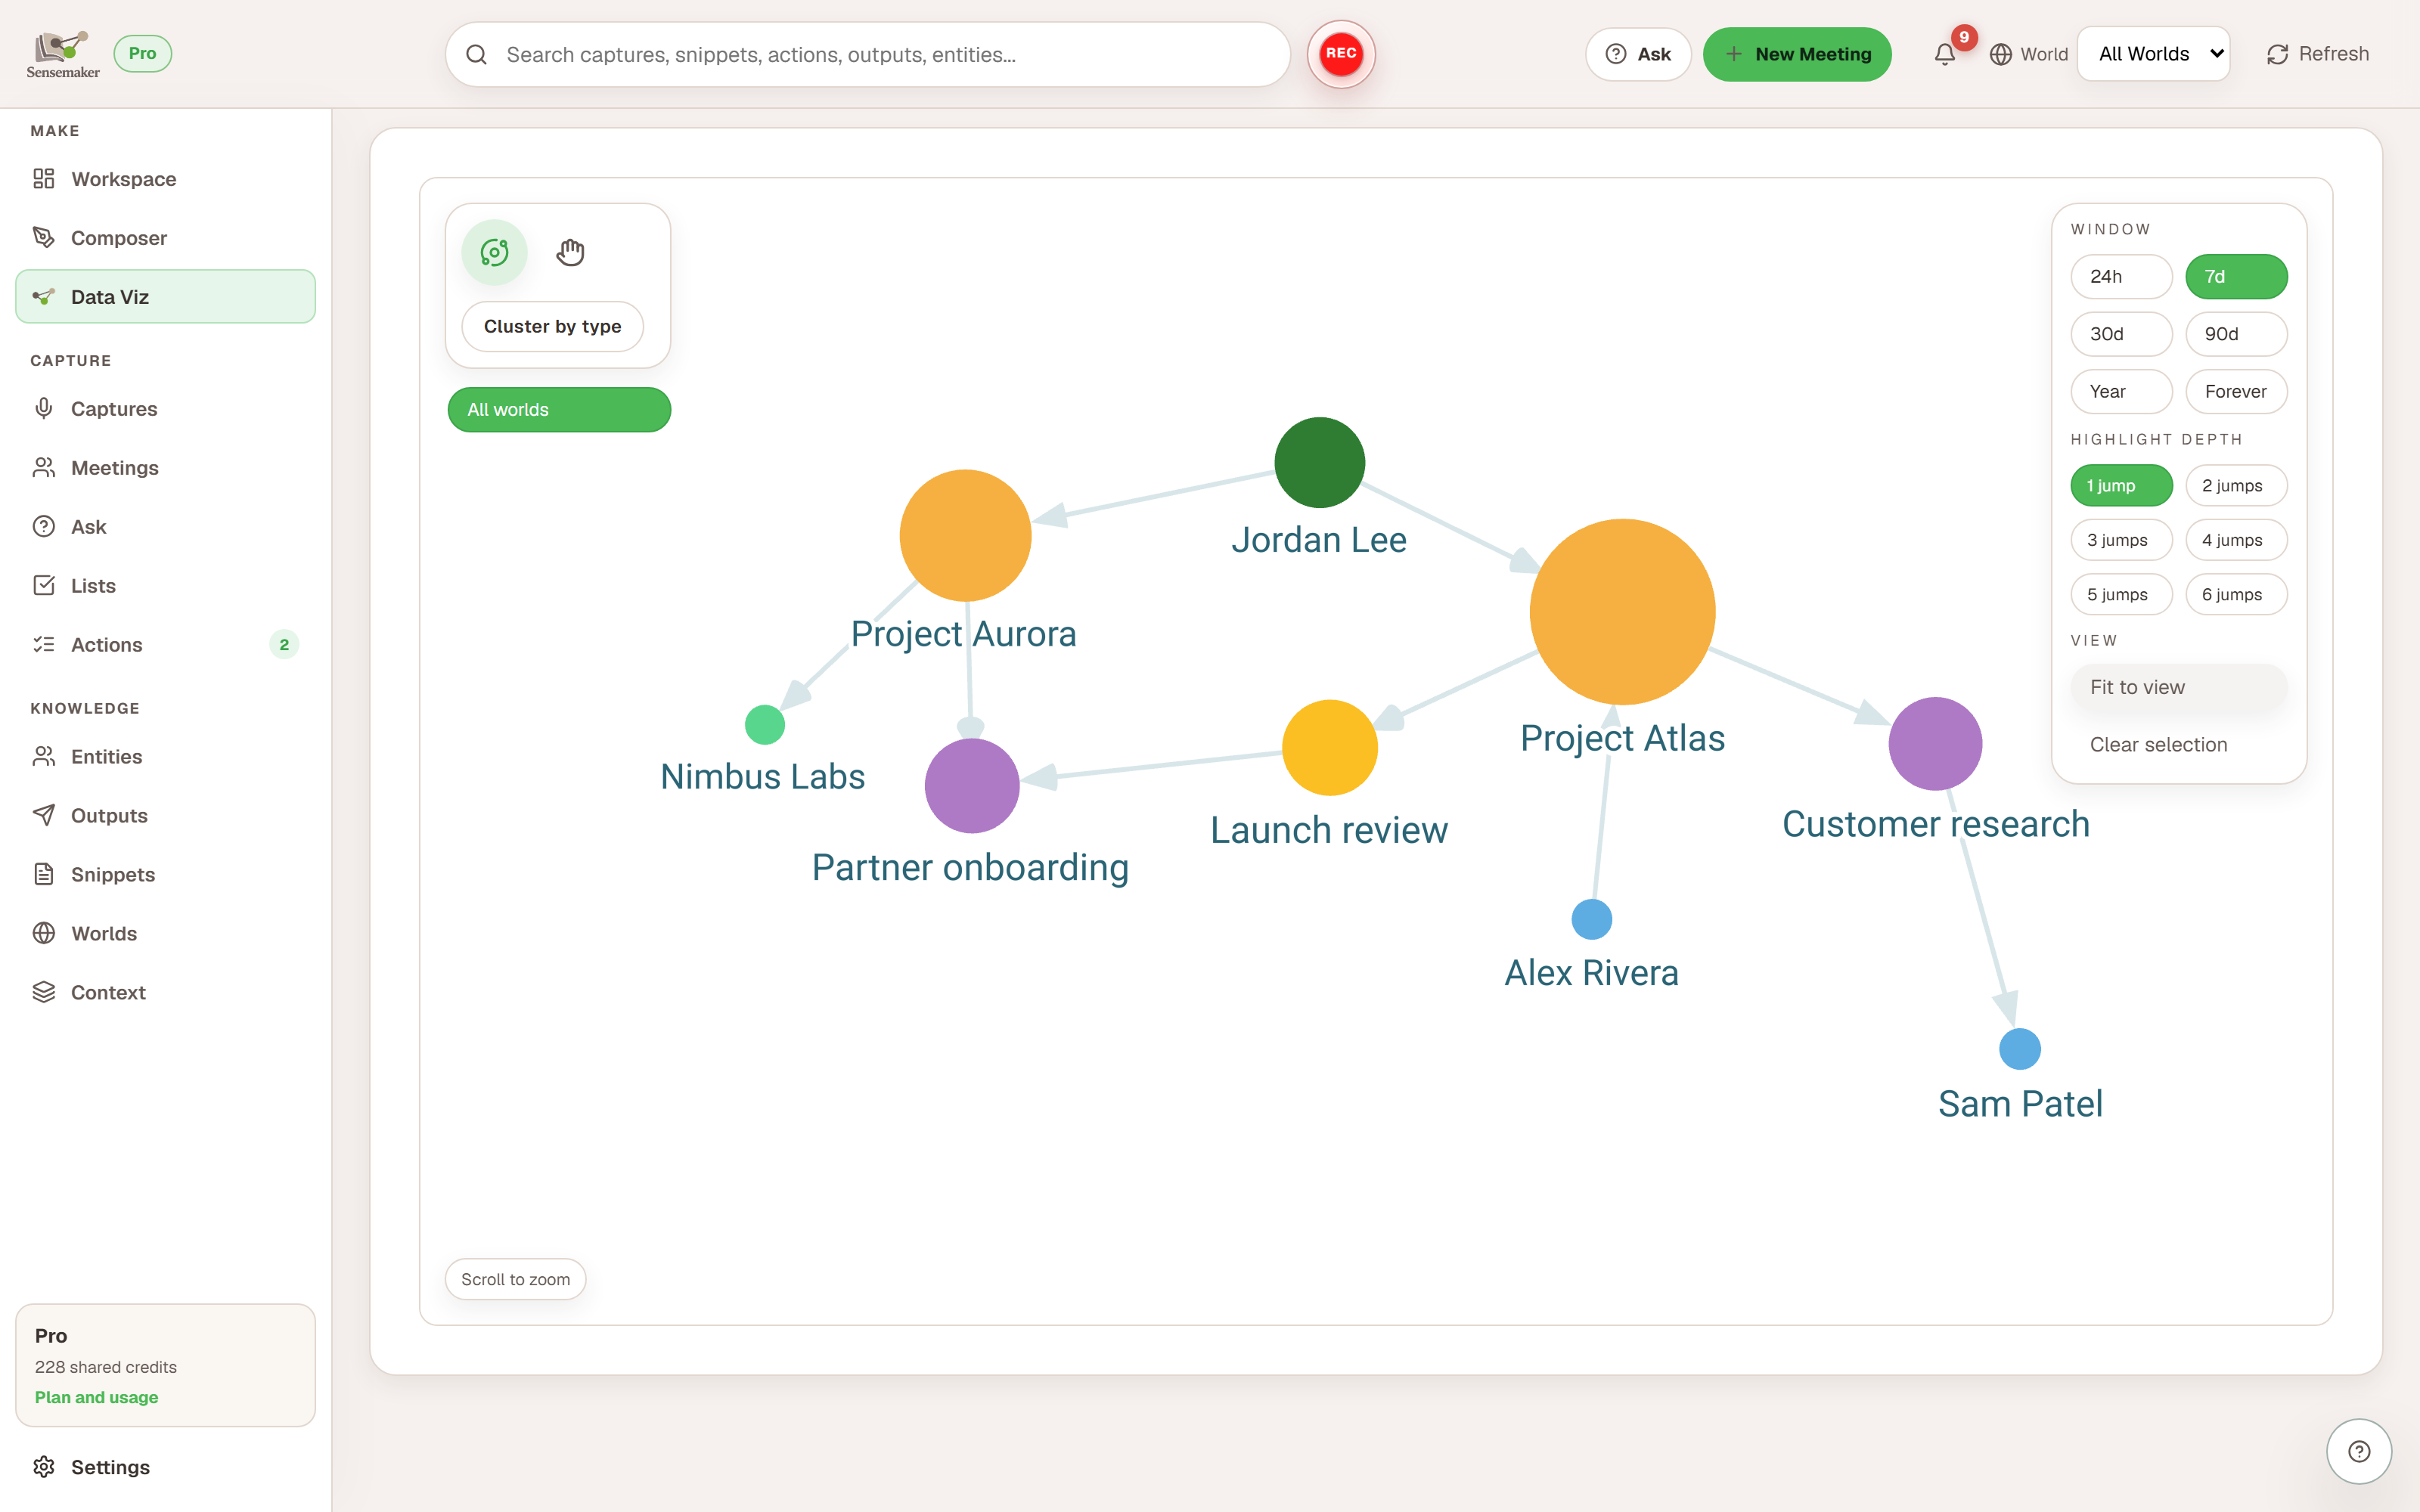Open Settings in the sidebar

(165, 1467)
